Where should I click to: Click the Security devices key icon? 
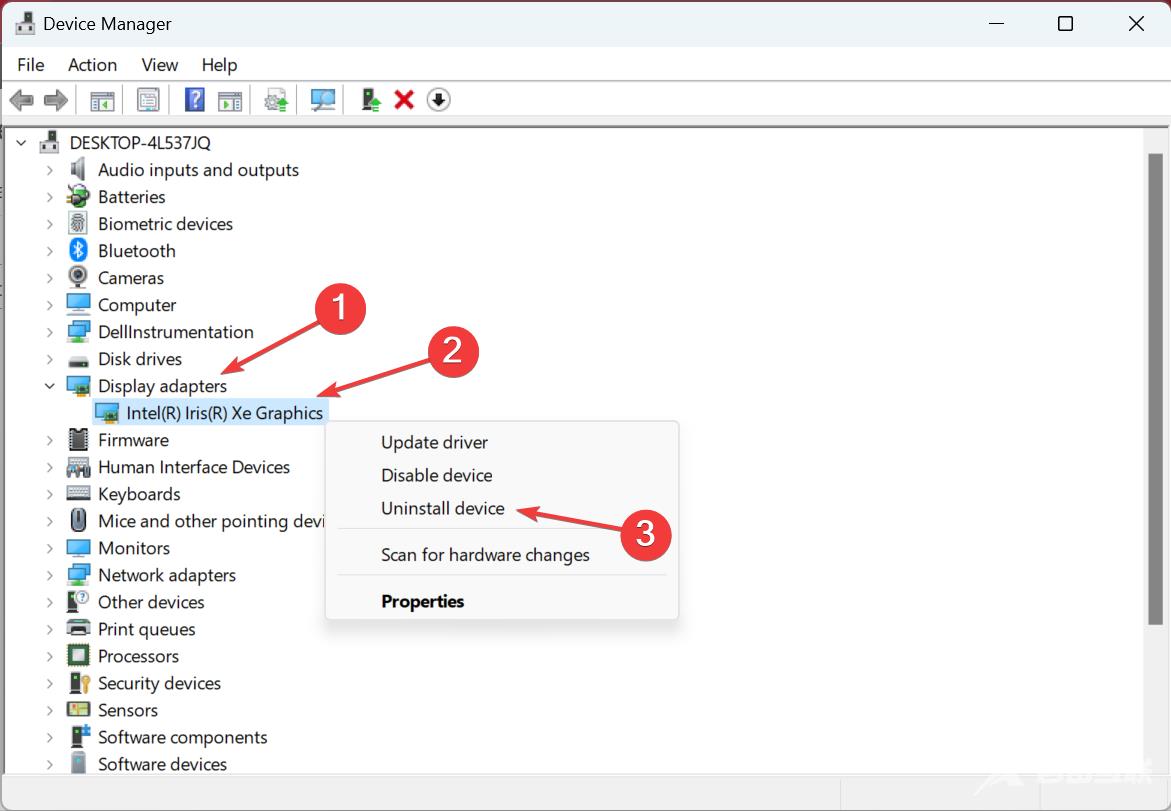78,683
